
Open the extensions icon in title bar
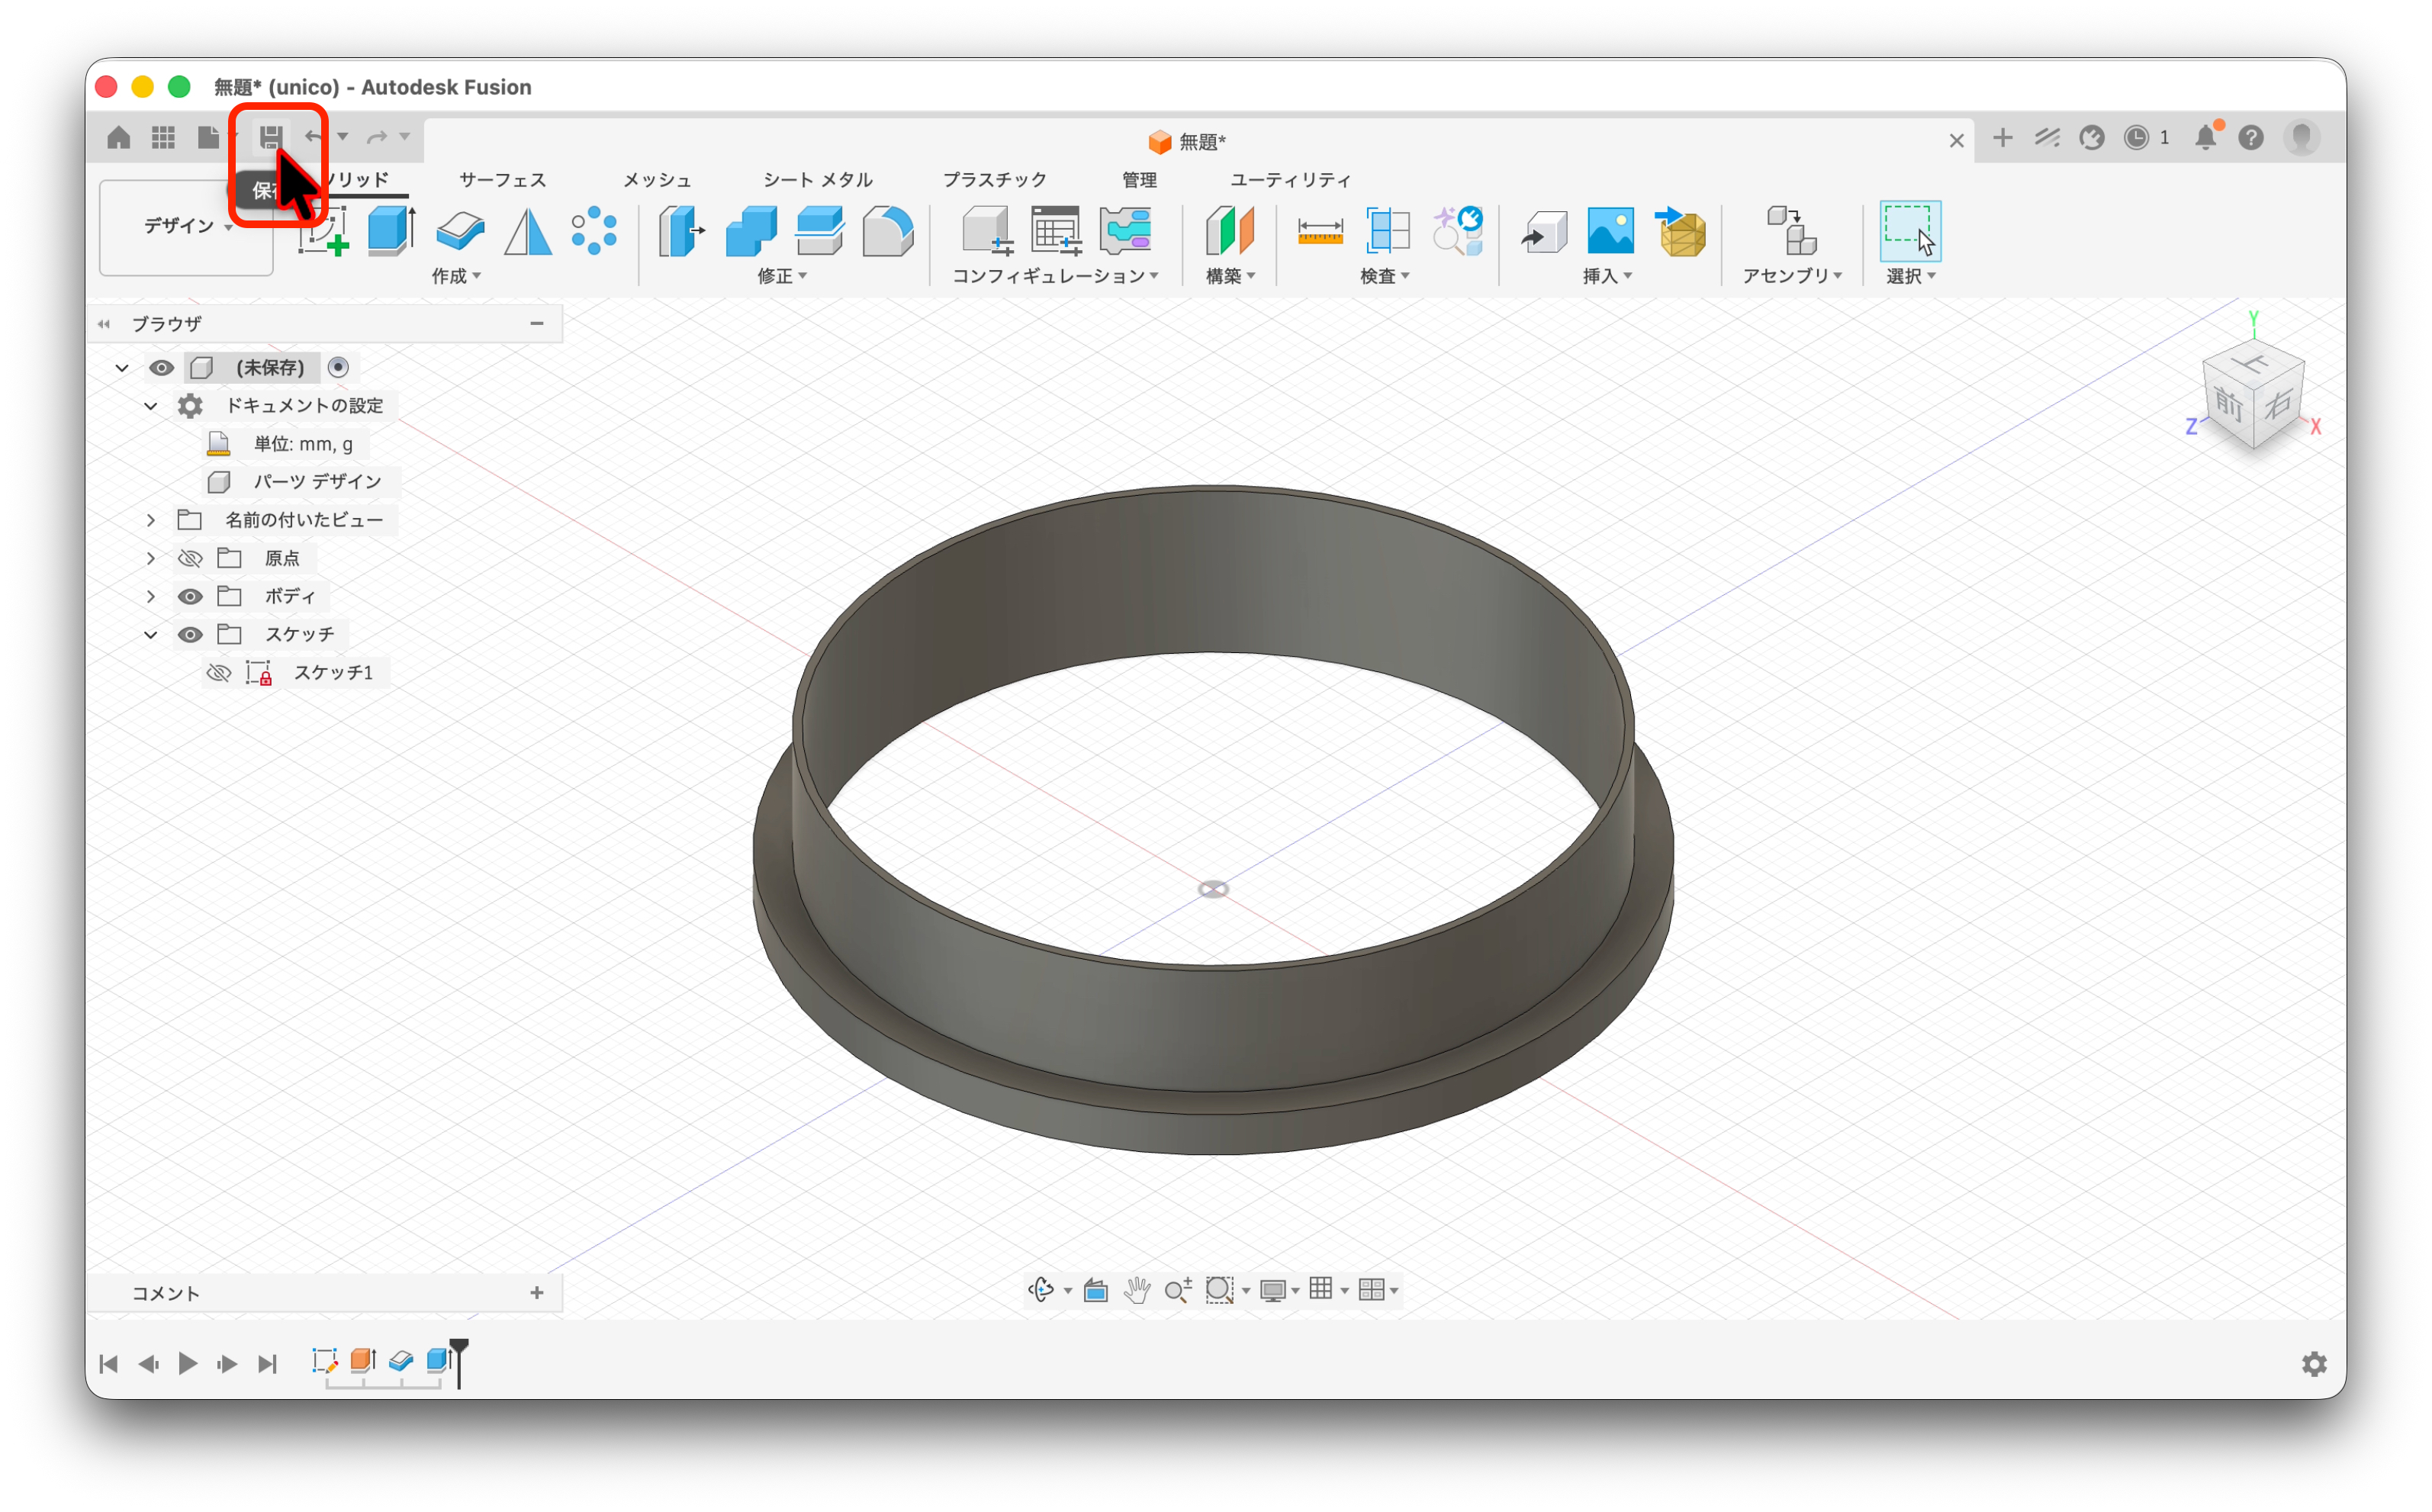[x=2092, y=137]
